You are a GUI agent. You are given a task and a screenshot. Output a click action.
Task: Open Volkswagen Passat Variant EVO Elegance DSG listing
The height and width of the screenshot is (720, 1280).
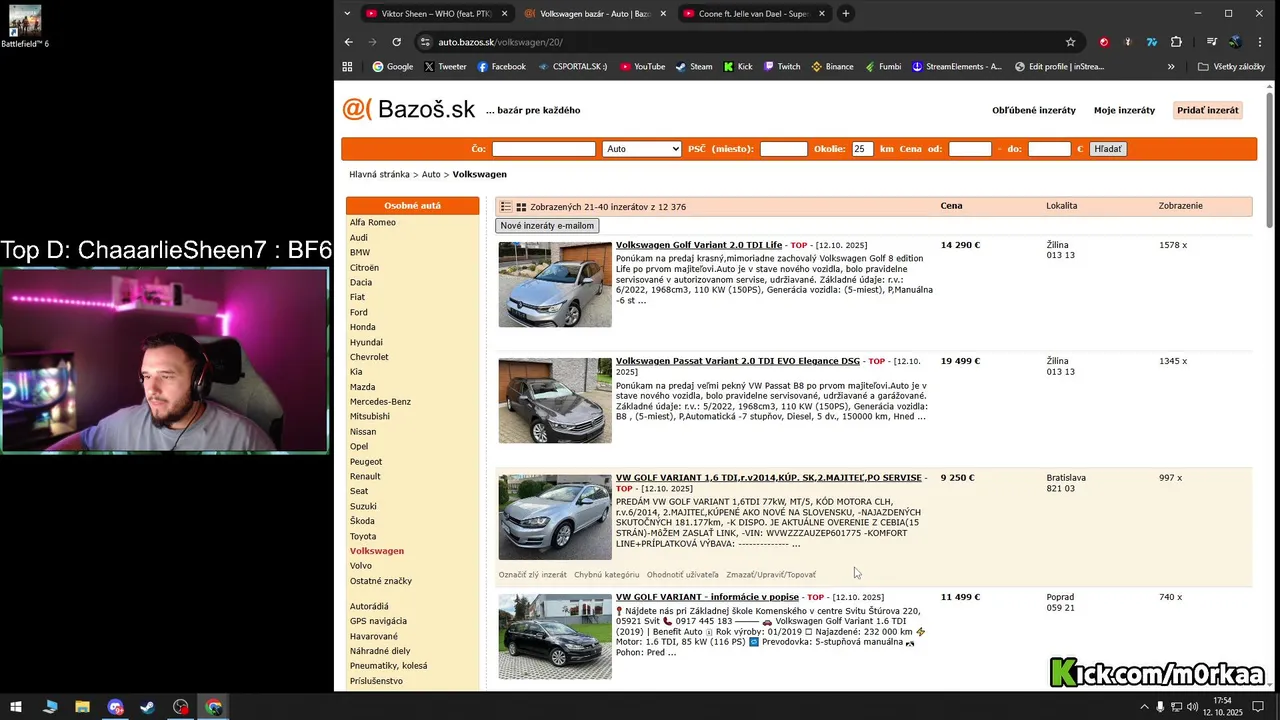[x=738, y=361]
